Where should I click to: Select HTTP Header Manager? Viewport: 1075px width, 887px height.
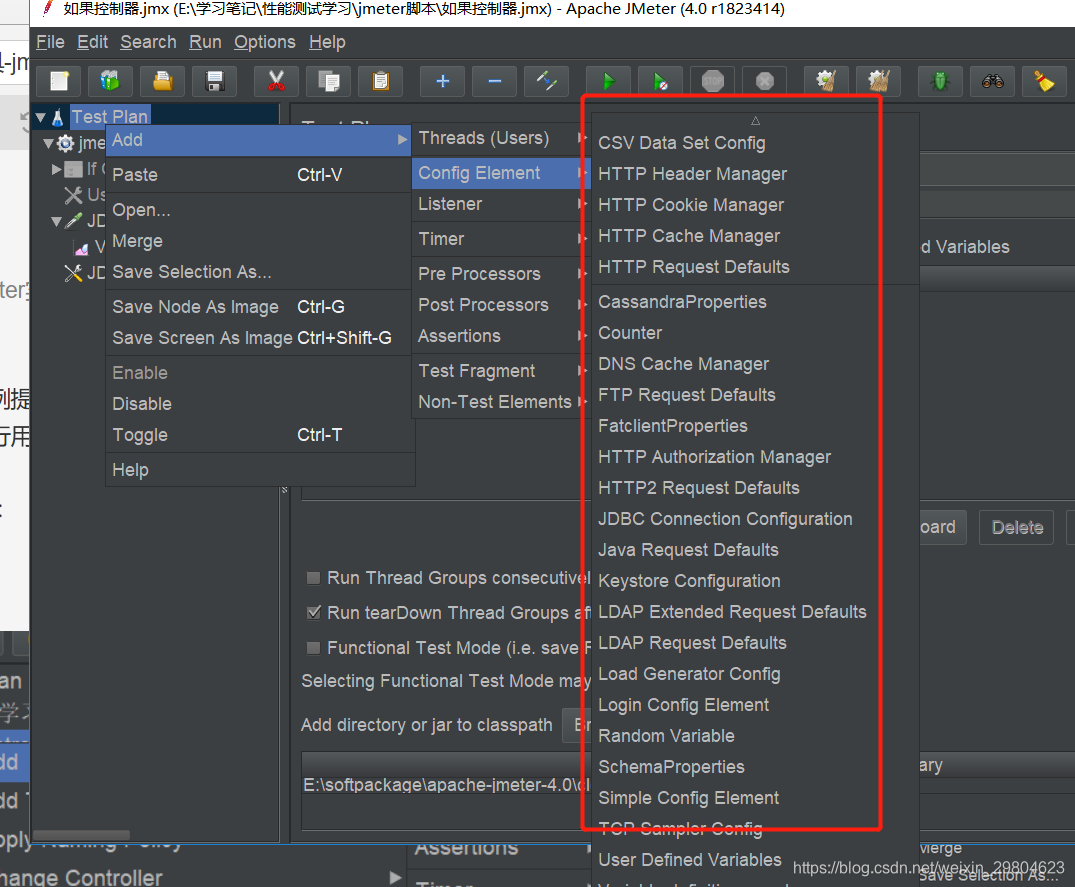pyautogui.click(x=754, y=174)
